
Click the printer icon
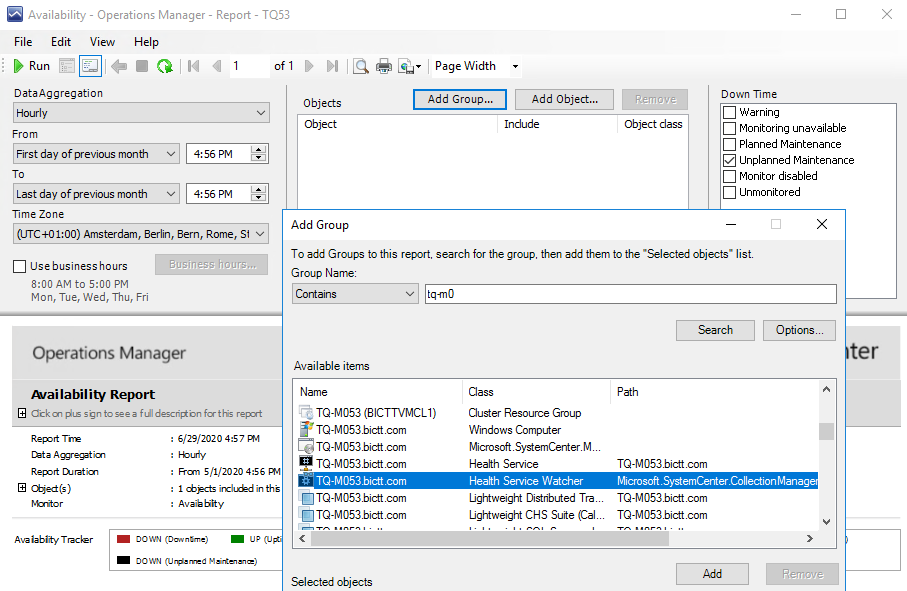click(x=384, y=66)
